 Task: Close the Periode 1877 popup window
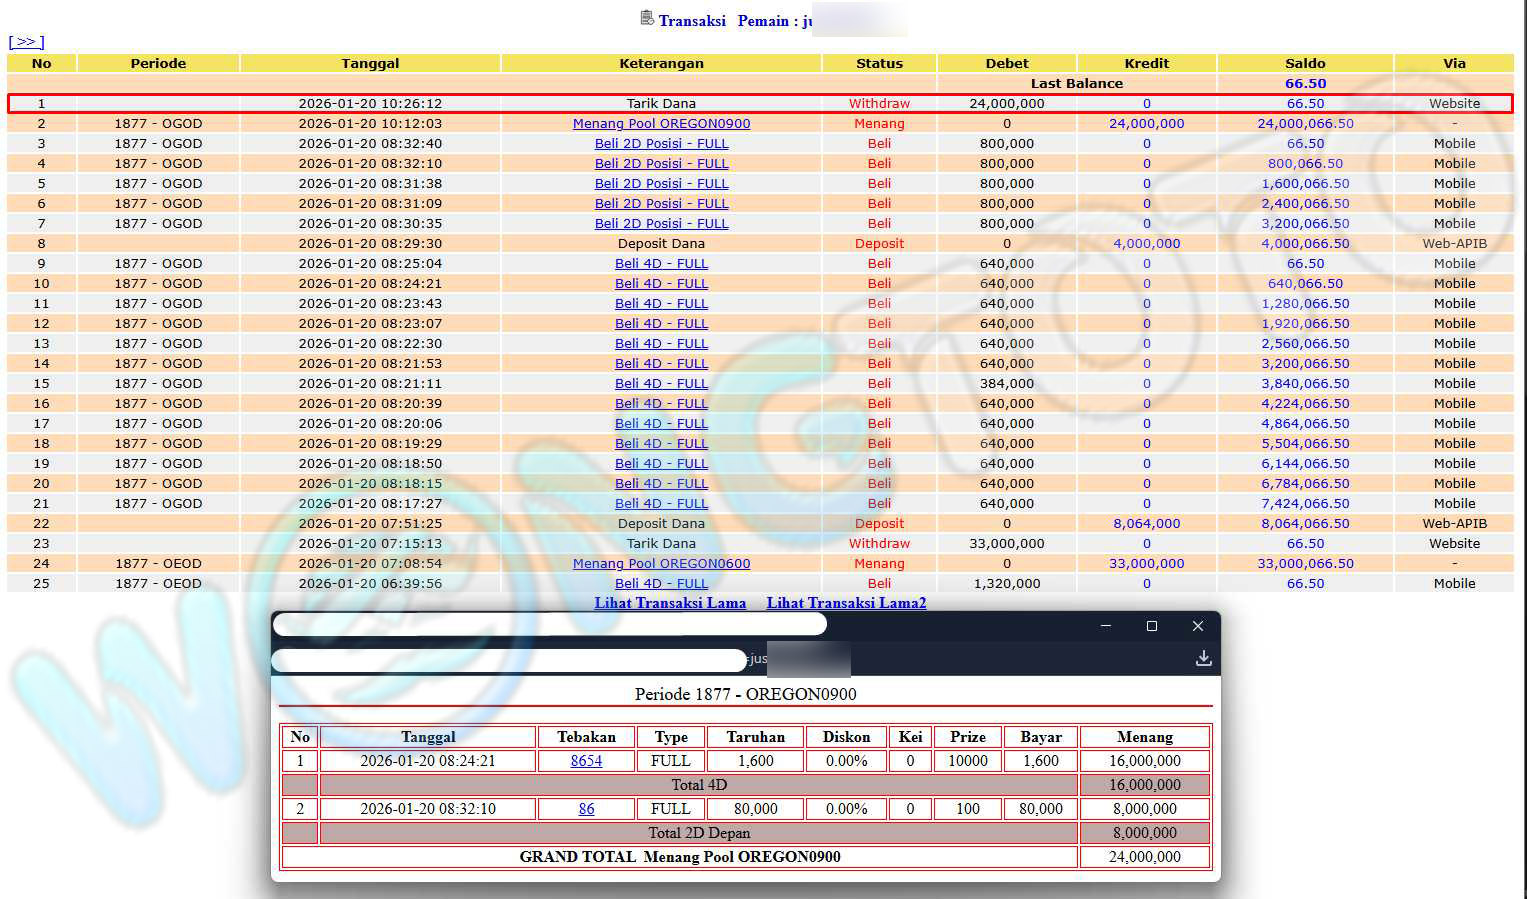point(1197,626)
